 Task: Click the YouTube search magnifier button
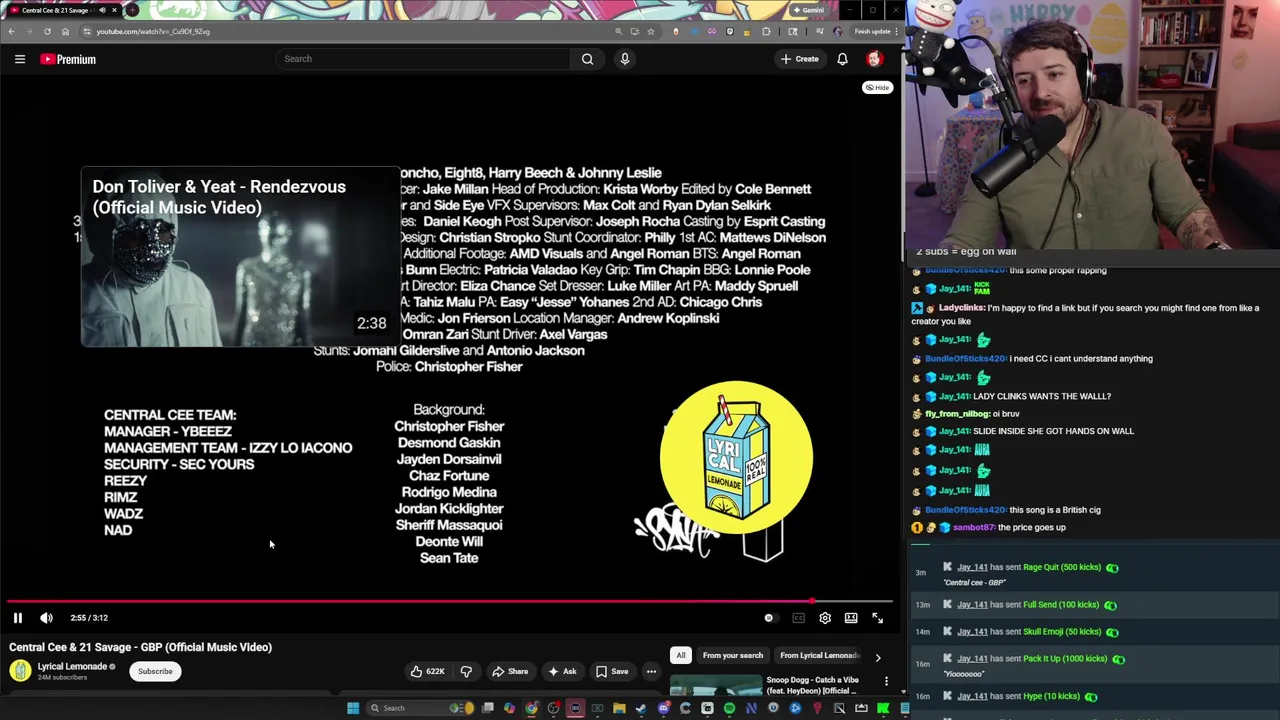[587, 59]
